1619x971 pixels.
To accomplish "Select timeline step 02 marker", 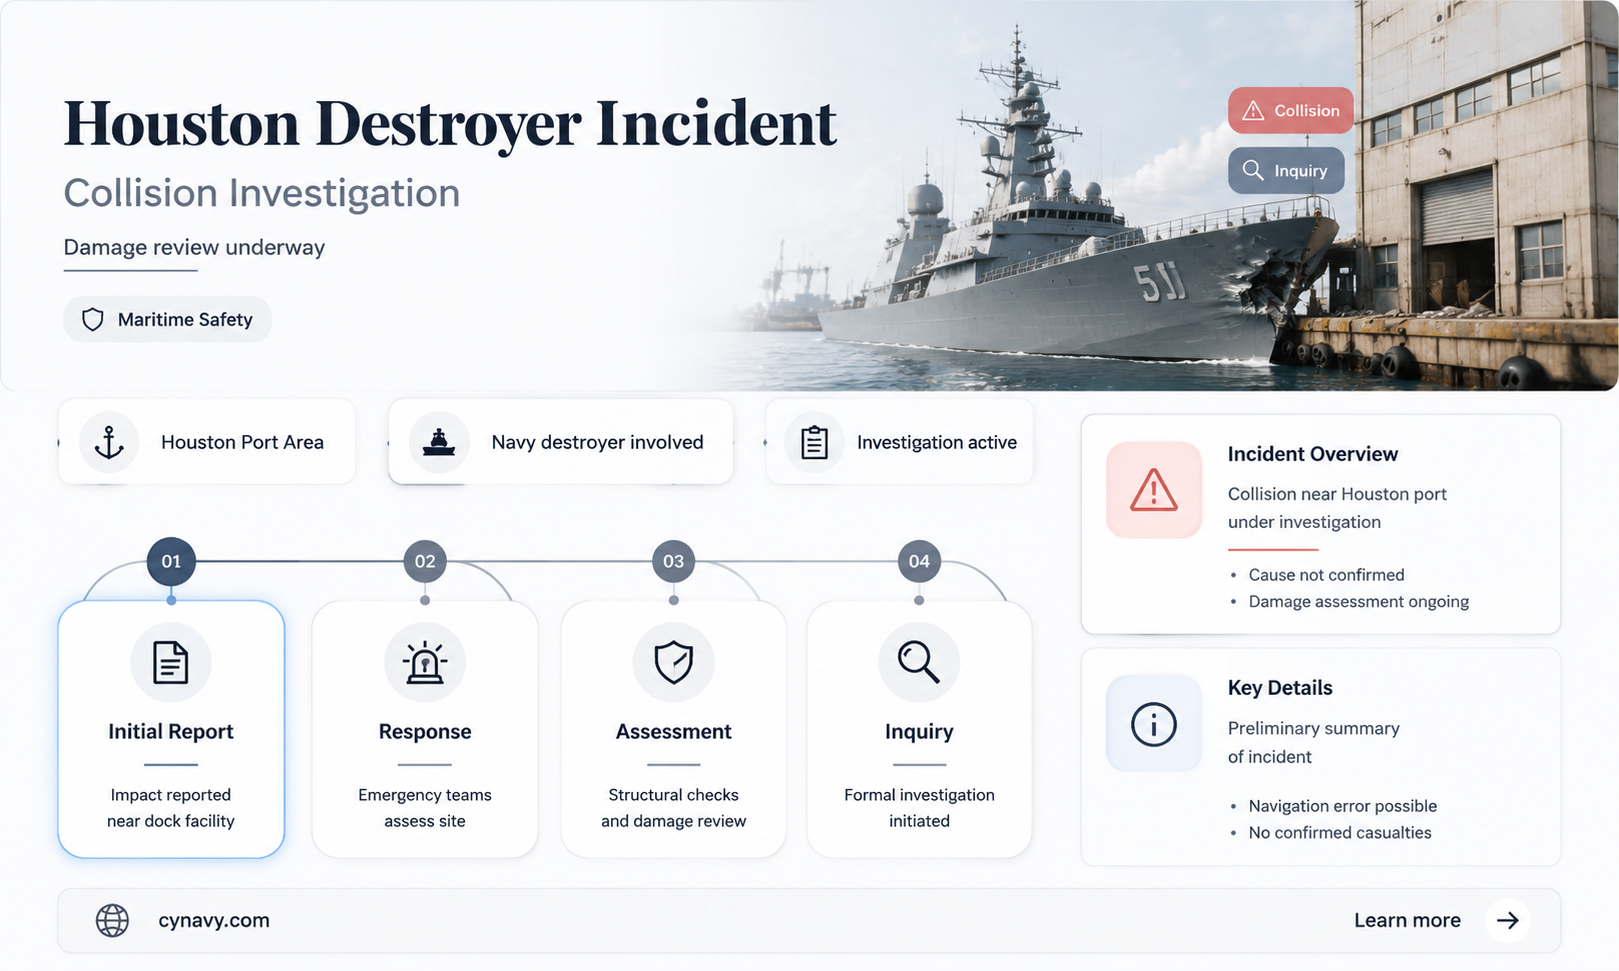I will coord(425,561).
